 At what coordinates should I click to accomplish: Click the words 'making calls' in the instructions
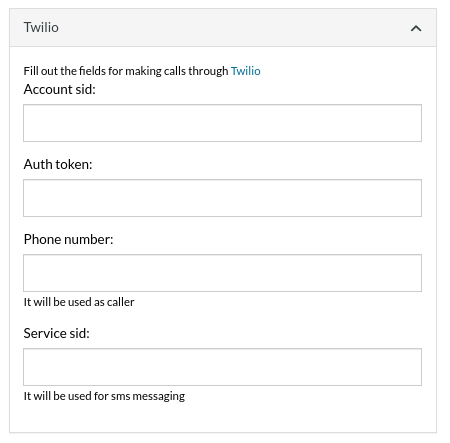155,71
